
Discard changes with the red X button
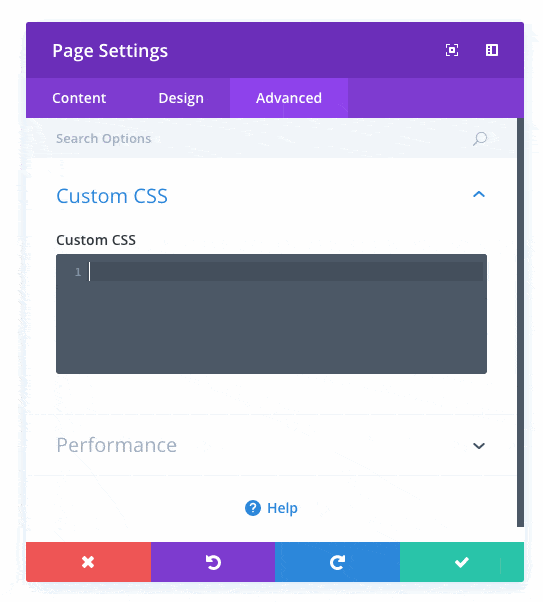[88, 562]
